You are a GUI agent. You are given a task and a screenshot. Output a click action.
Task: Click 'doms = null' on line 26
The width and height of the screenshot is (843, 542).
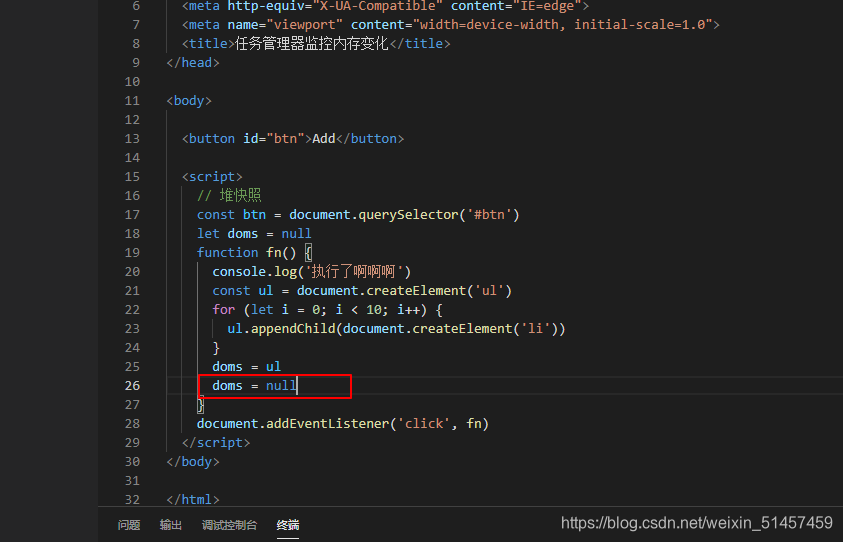254,386
